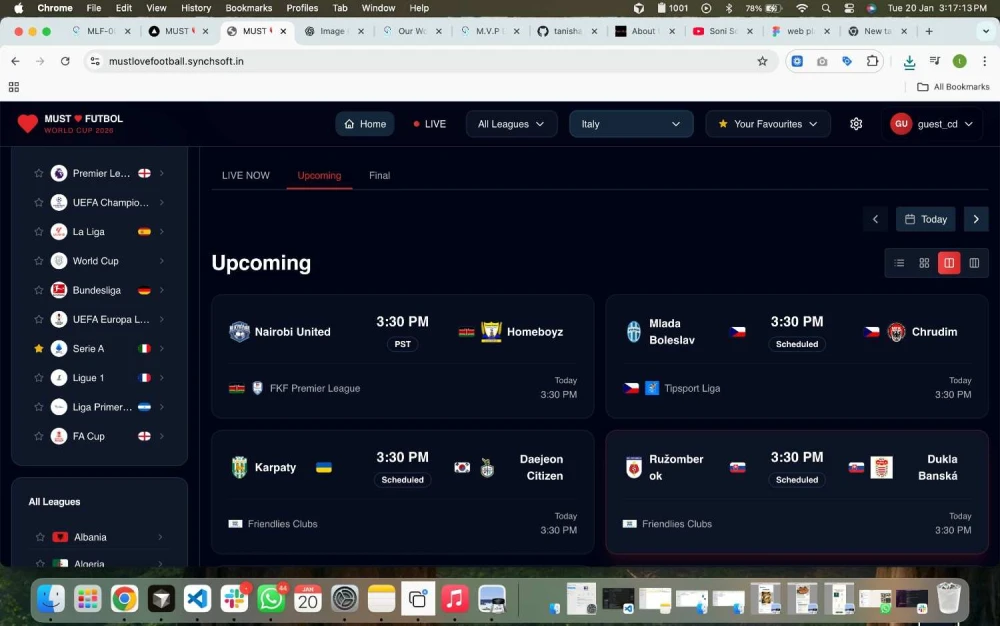This screenshot has height=626, width=1000.
Task: Click the Home button in navigation
Action: point(365,124)
